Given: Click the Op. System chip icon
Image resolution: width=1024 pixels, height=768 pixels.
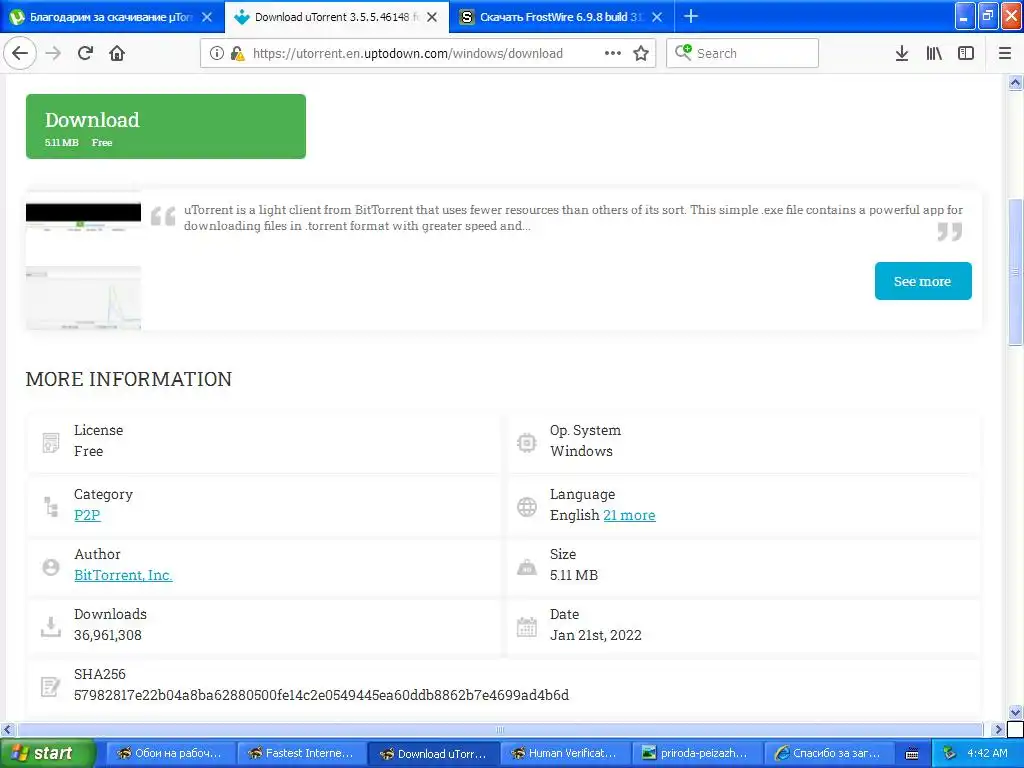Looking at the screenshot, I should tap(526, 443).
